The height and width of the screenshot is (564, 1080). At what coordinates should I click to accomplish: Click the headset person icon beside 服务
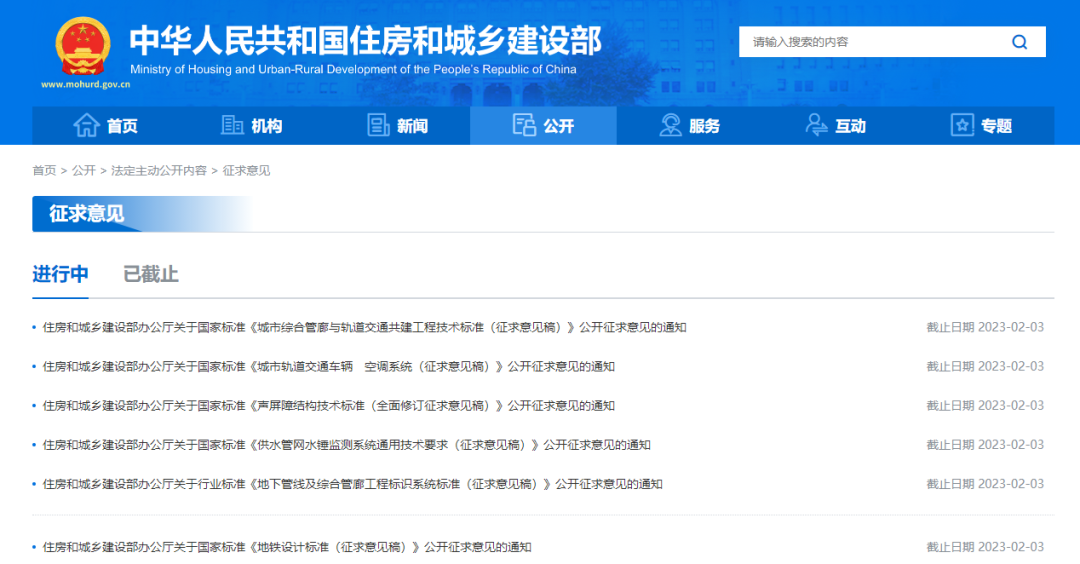pyautogui.click(x=670, y=125)
